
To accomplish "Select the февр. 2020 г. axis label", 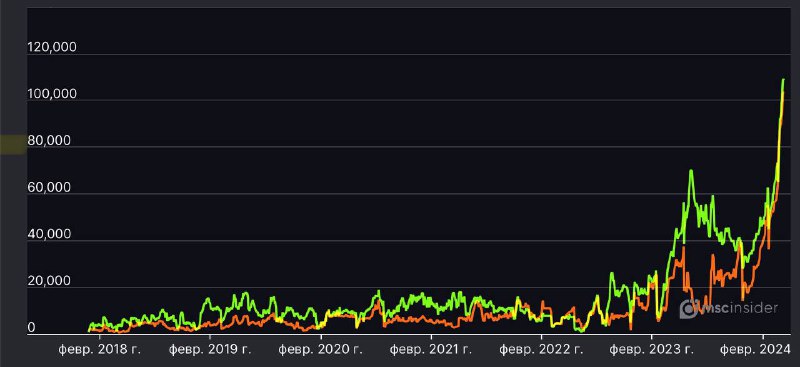I will tap(320, 350).
